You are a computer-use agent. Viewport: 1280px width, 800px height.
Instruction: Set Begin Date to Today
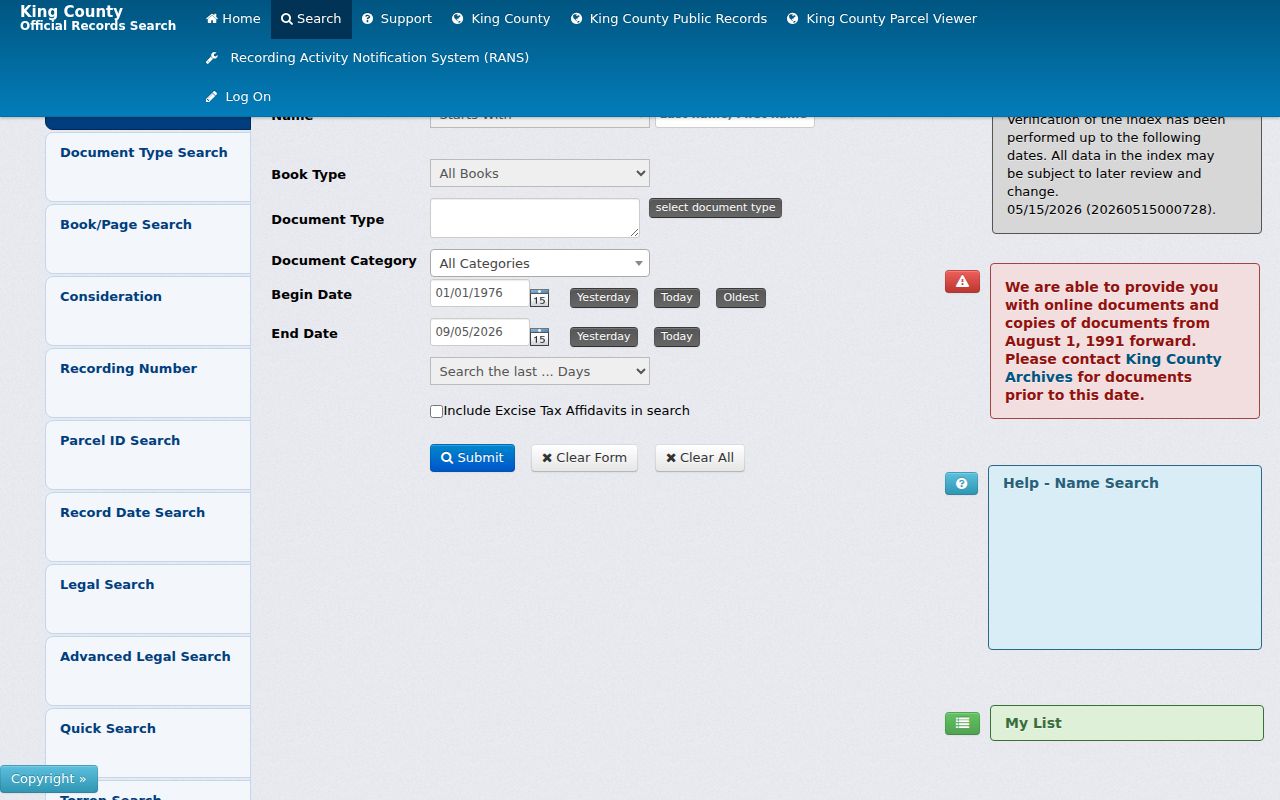[x=677, y=298]
